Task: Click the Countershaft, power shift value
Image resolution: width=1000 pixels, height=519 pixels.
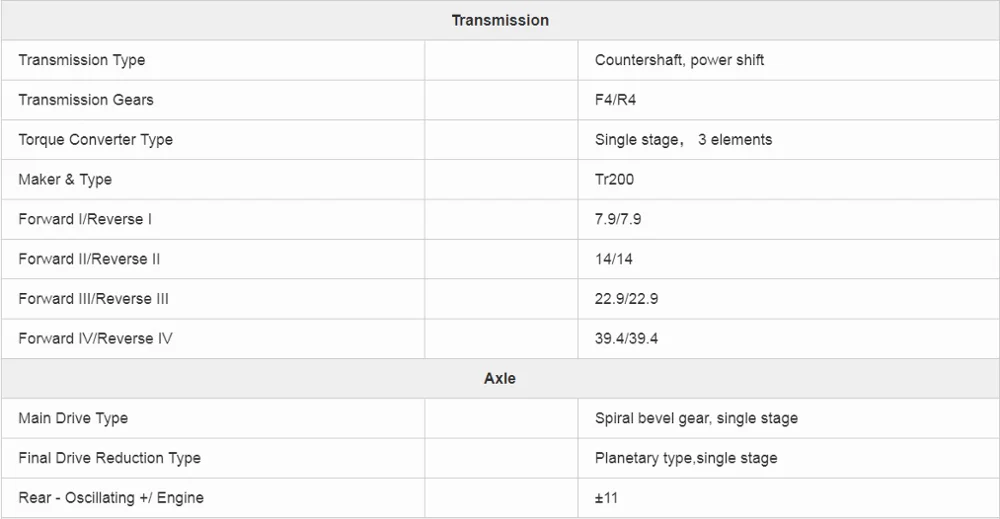Action: [x=679, y=60]
